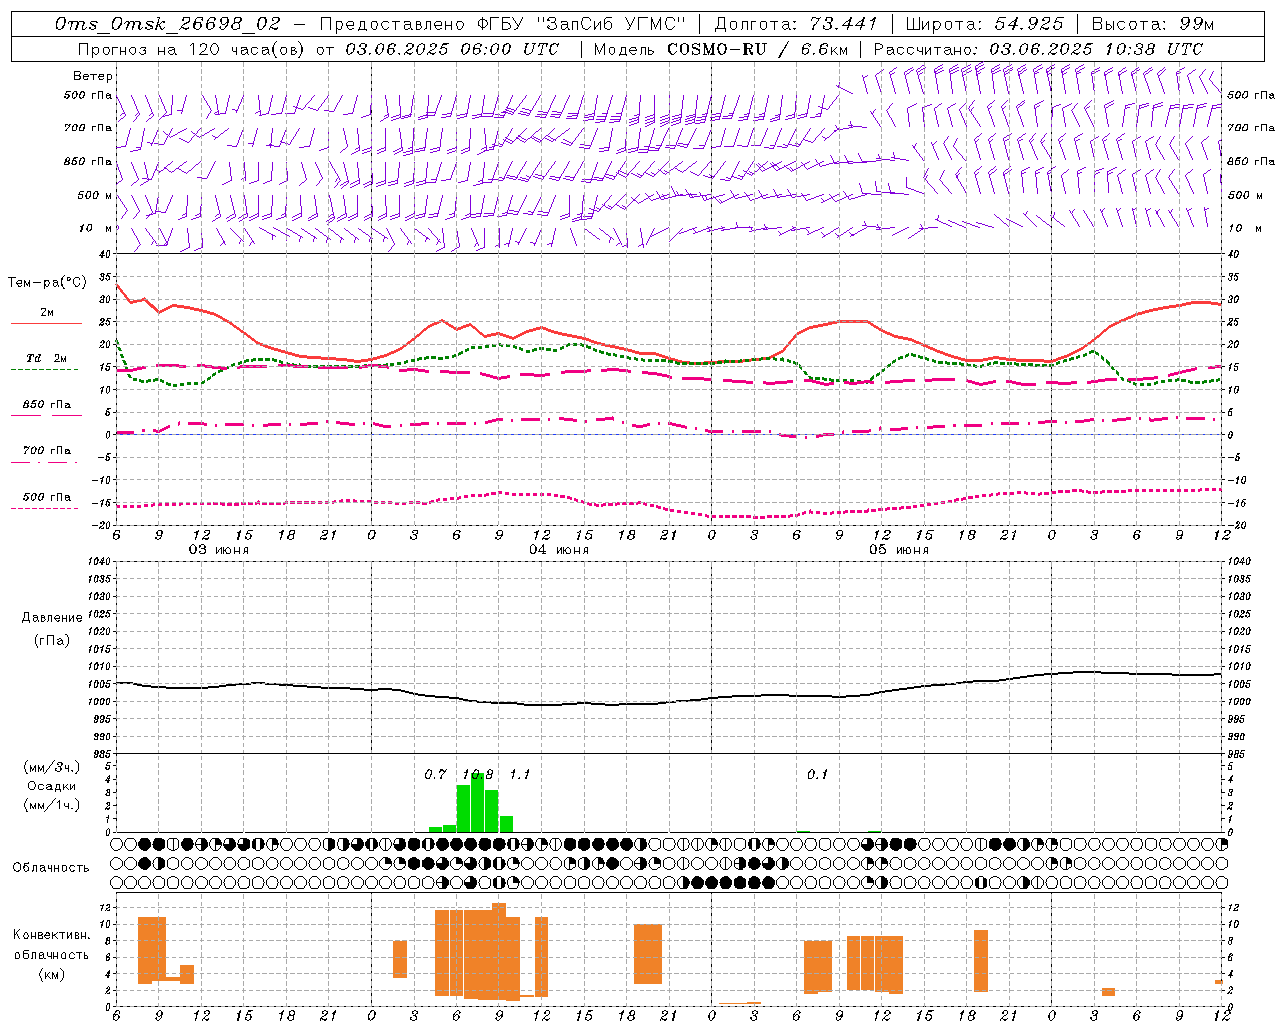Click the 0.7 precipitation total value
The height and width of the screenshot is (1024, 1280).
[435, 774]
